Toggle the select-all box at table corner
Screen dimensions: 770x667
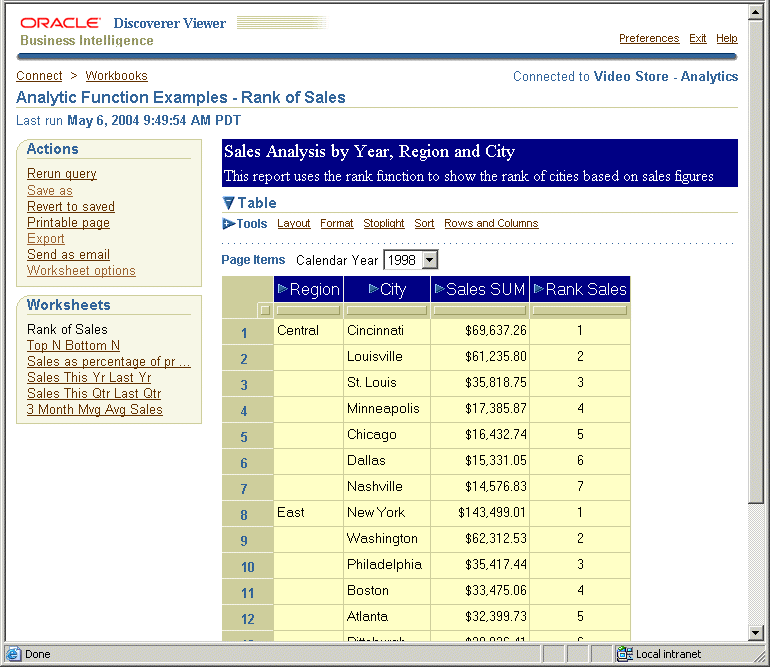264,310
